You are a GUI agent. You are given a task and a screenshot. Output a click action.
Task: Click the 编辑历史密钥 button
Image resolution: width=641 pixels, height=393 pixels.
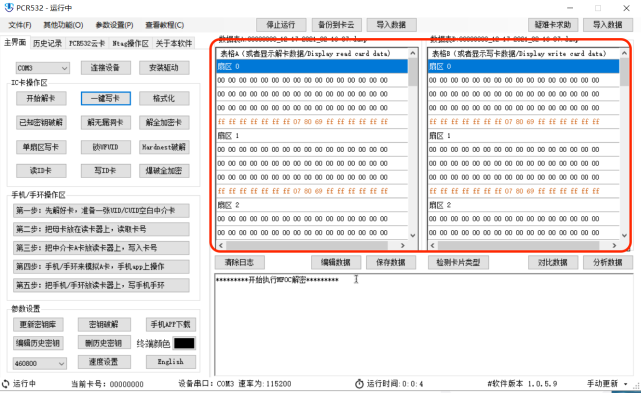coord(38,343)
